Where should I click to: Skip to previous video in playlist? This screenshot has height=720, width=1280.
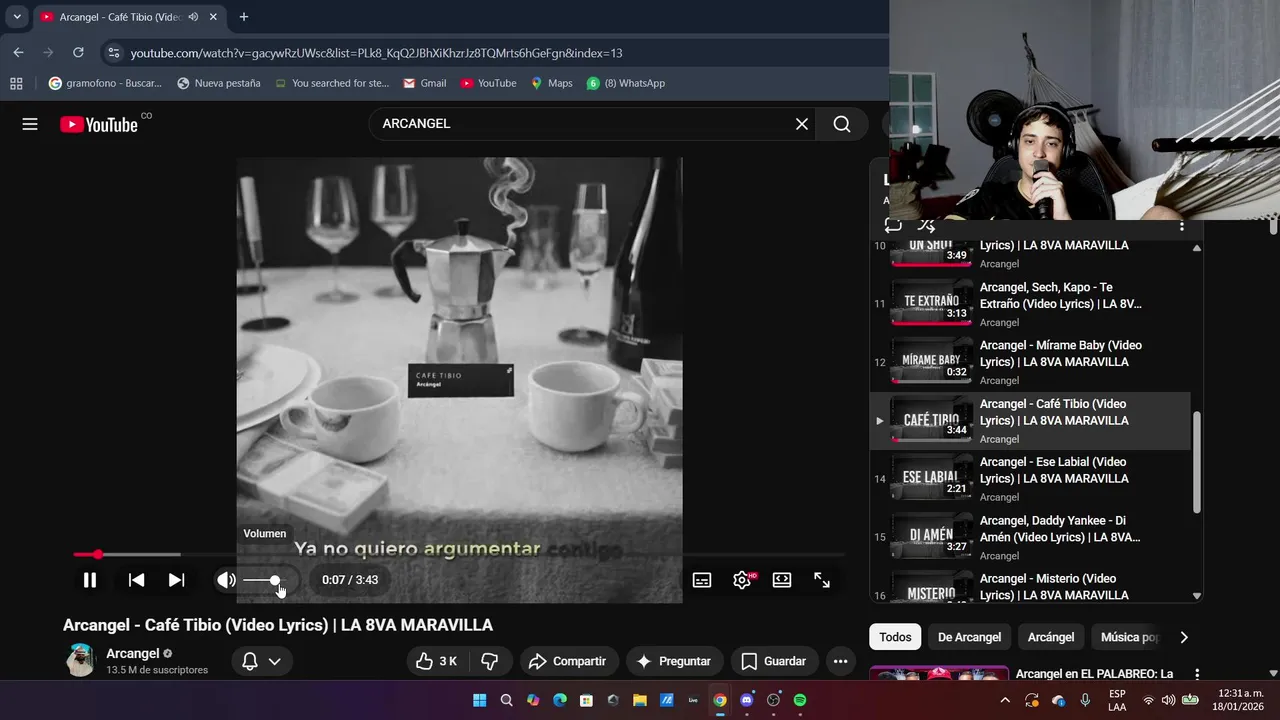click(137, 580)
